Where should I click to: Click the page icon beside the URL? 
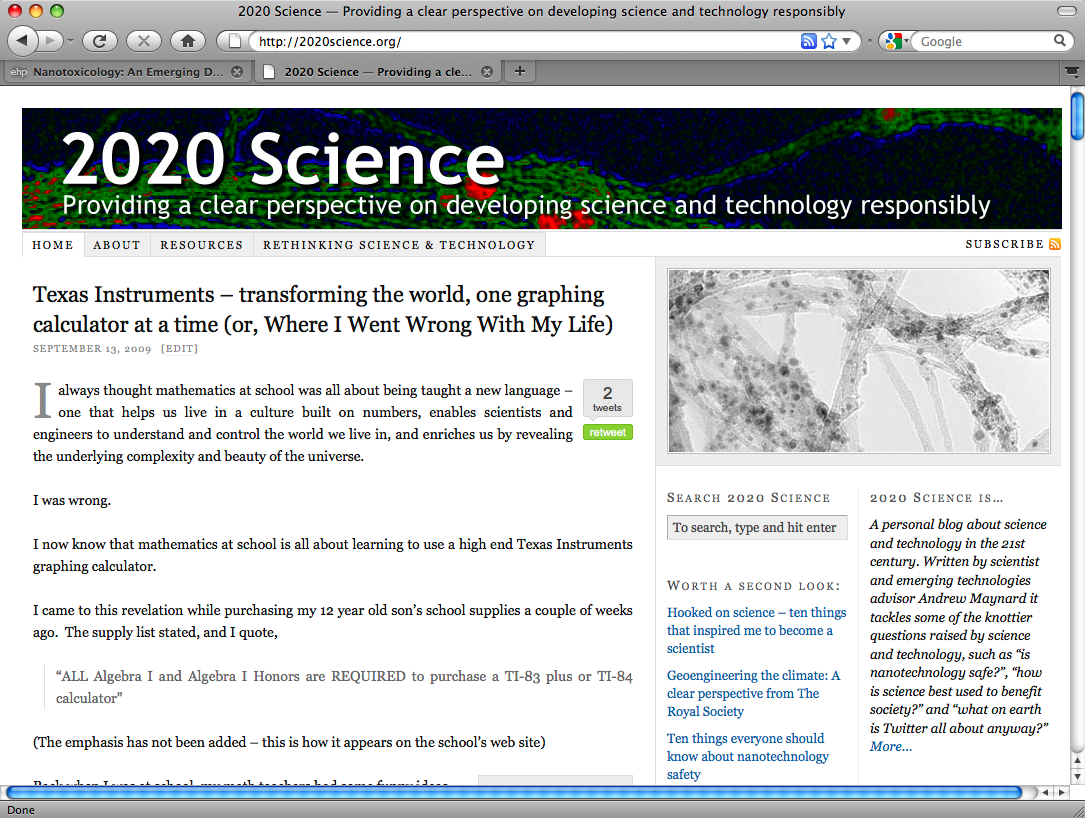point(235,41)
